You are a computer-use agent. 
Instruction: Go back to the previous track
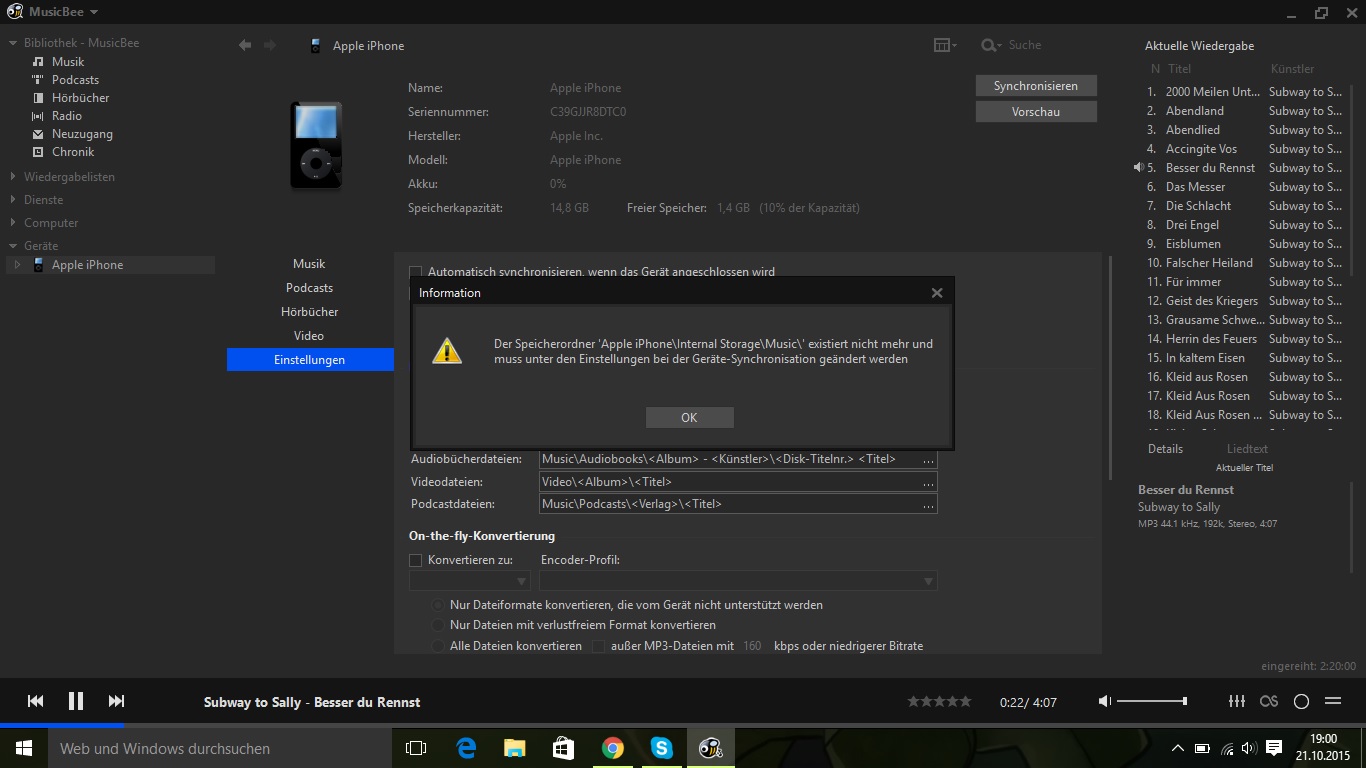[x=35, y=701]
